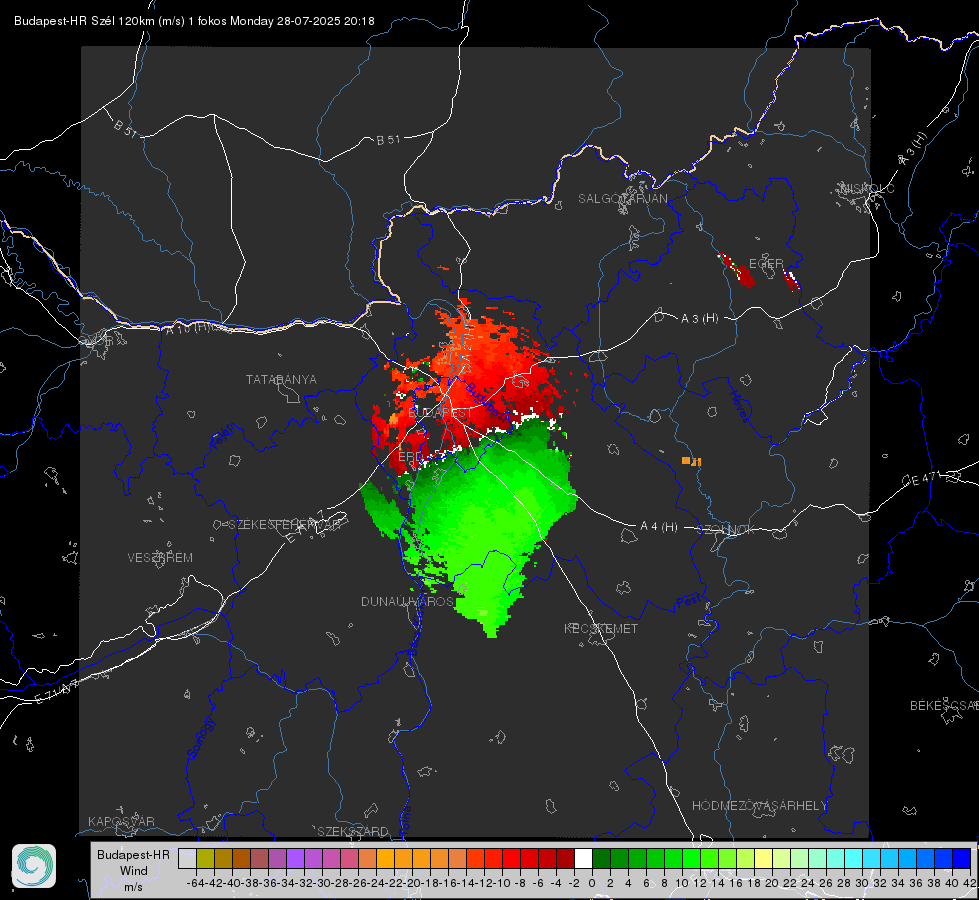Click the SZEKSZÁRD city label
This screenshot has height=900, width=979.
tap(353, 831)
